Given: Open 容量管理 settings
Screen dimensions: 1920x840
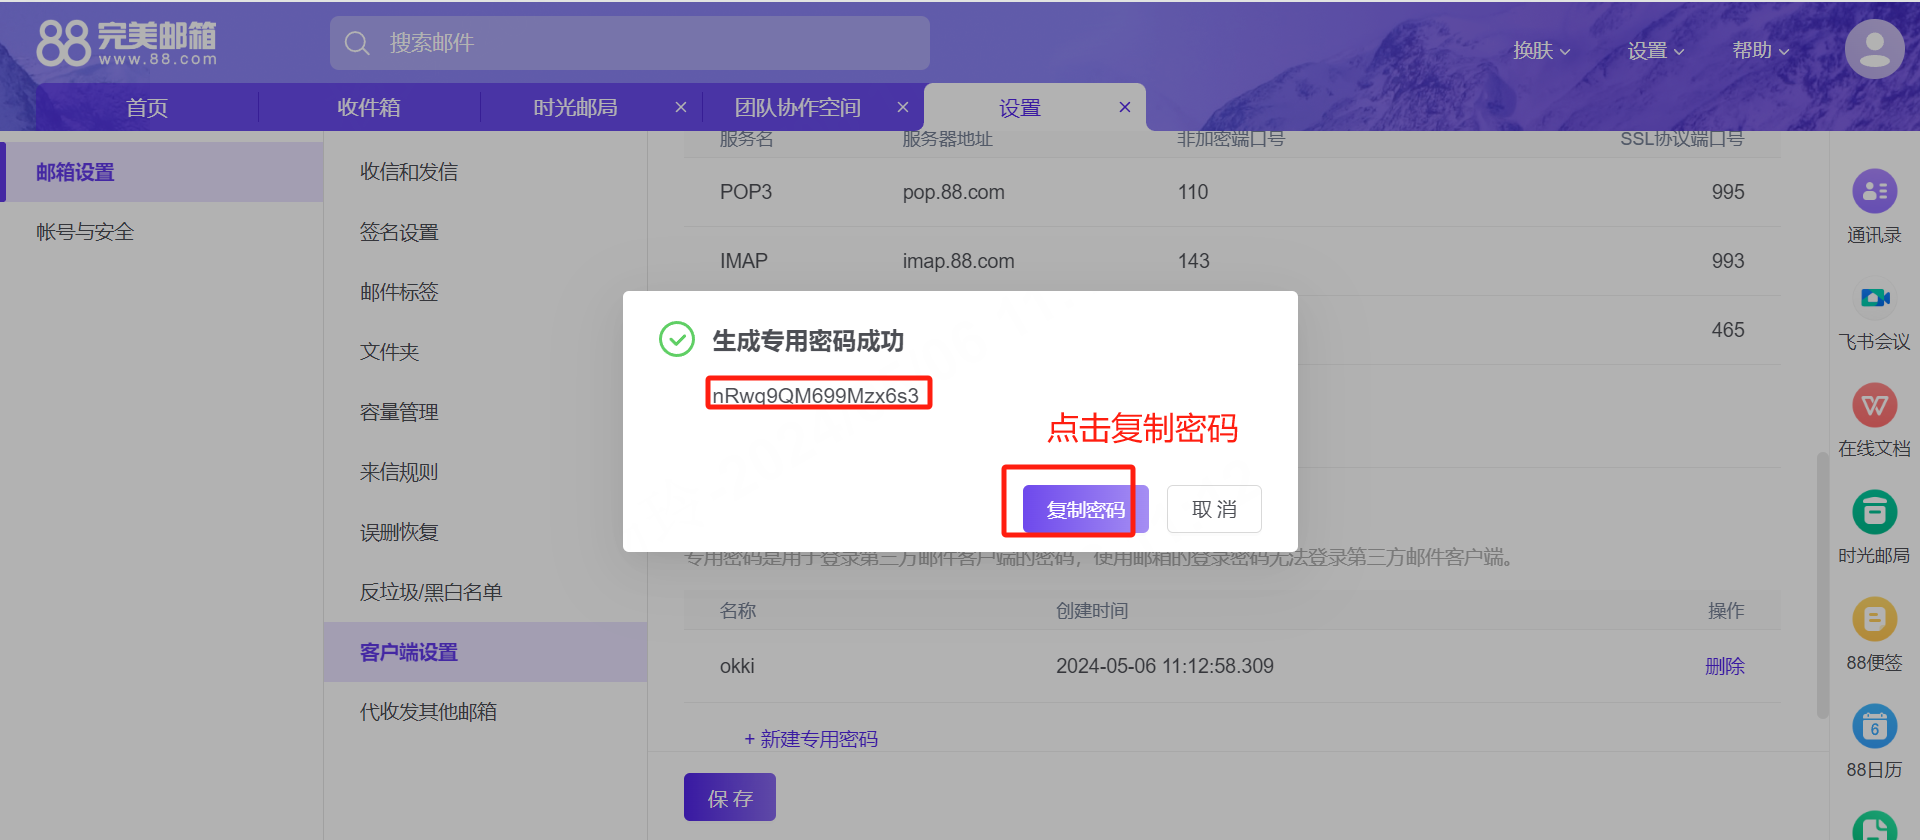Looking at the screenshot, I should pyautogui.click(x=485, y=412).
